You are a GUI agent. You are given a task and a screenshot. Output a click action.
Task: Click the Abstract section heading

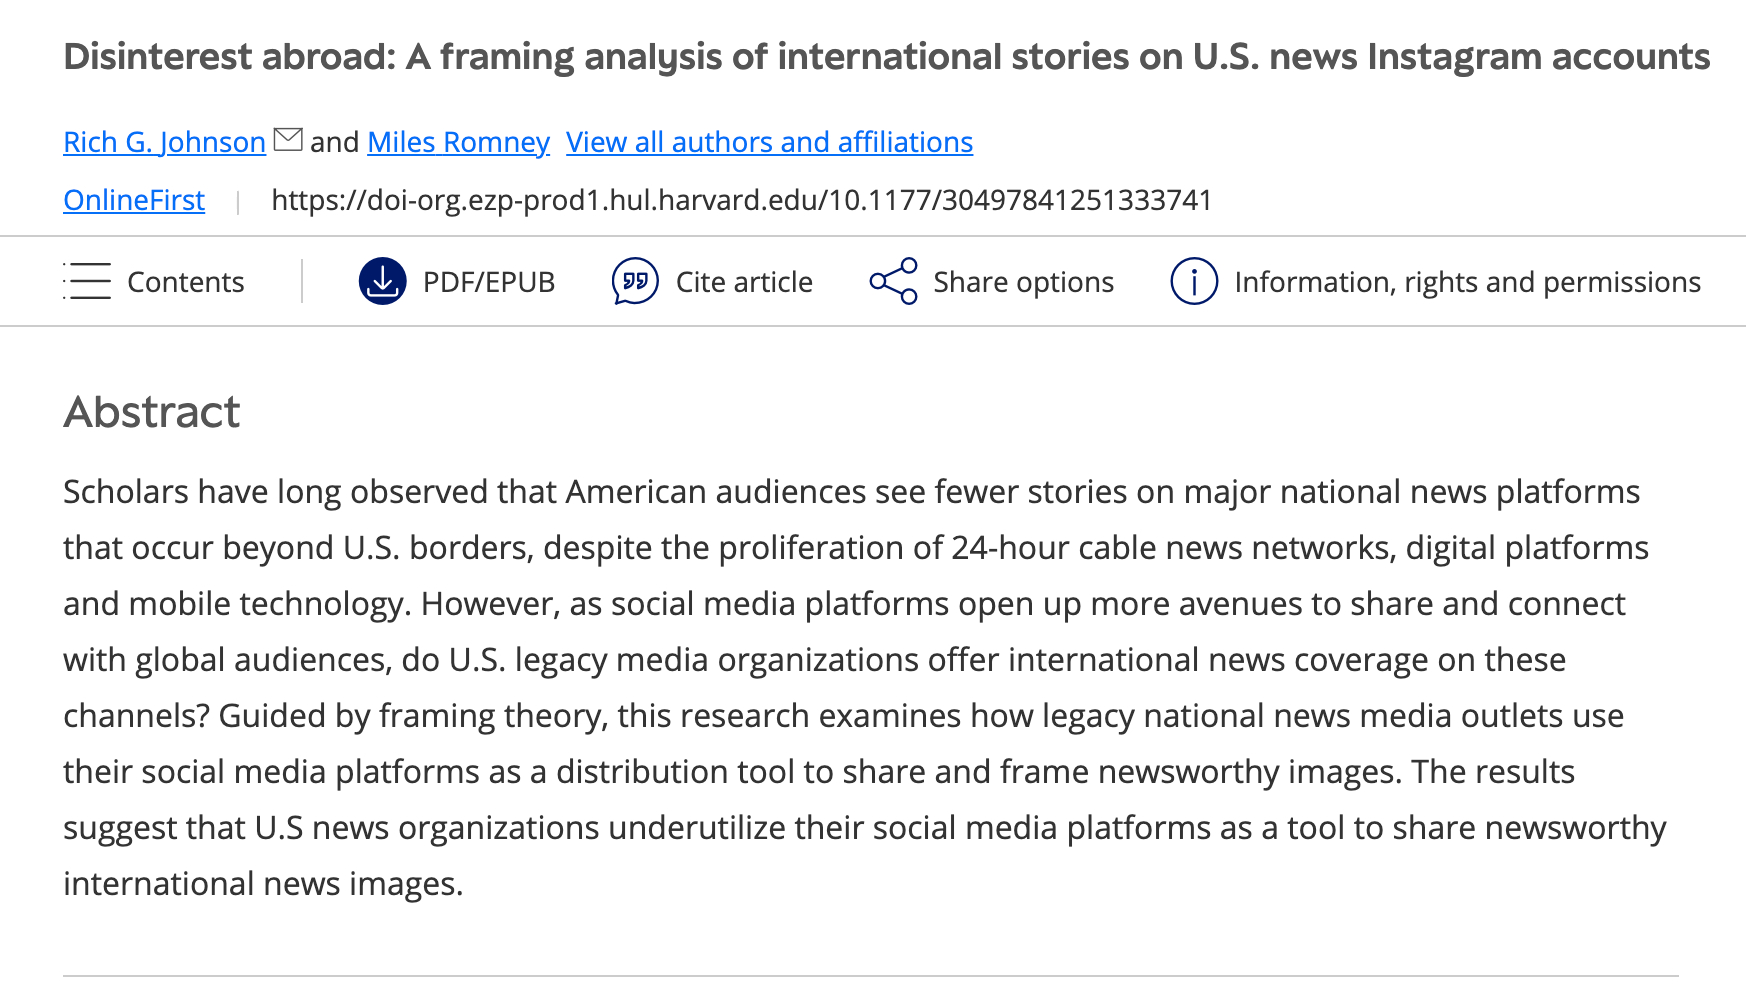(152, 412)
